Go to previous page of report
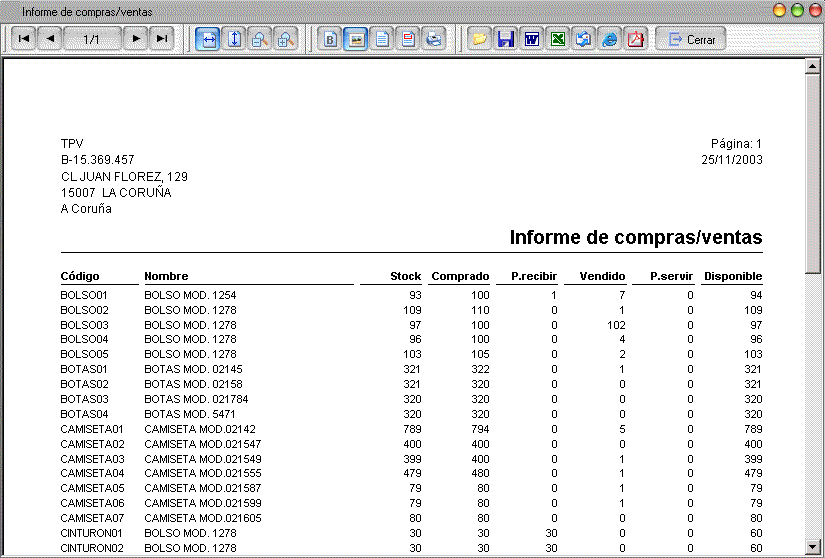 (x=50, y=39)
